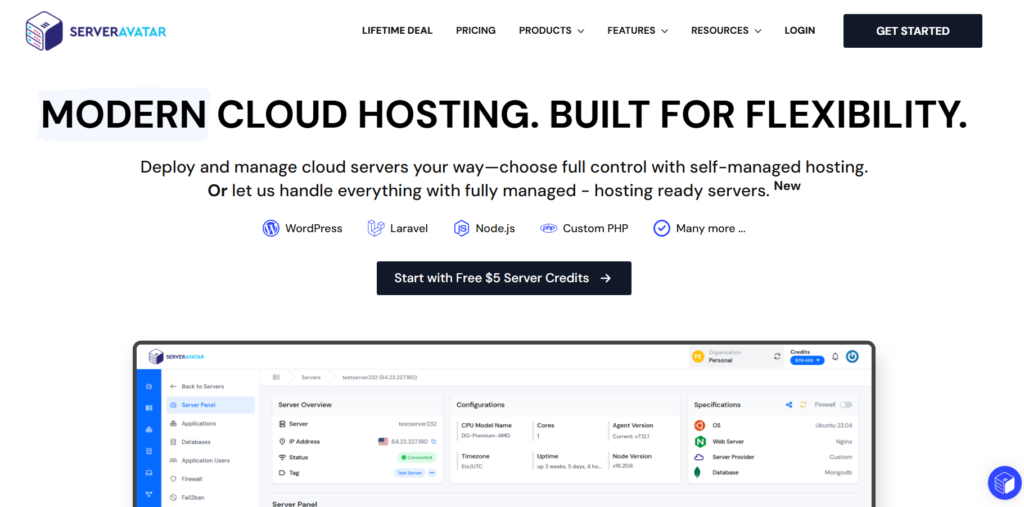Click the New superscript label
The image size is (1024, 507).
[787, 186]
